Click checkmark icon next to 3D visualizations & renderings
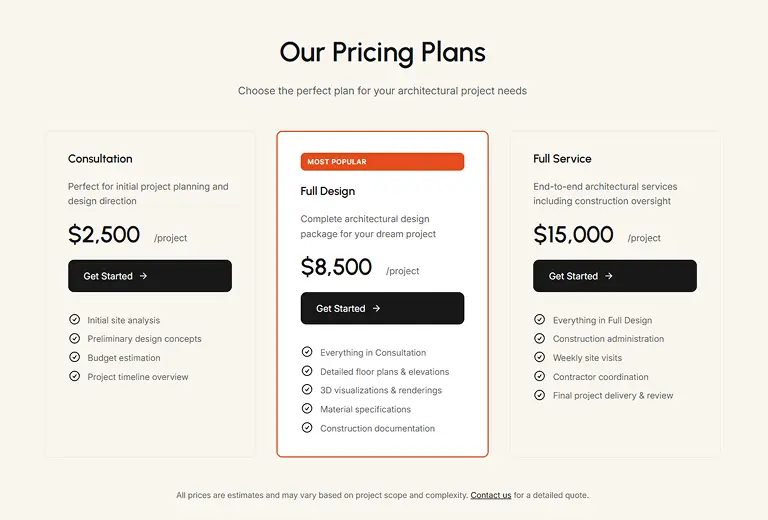 [307, 390]
